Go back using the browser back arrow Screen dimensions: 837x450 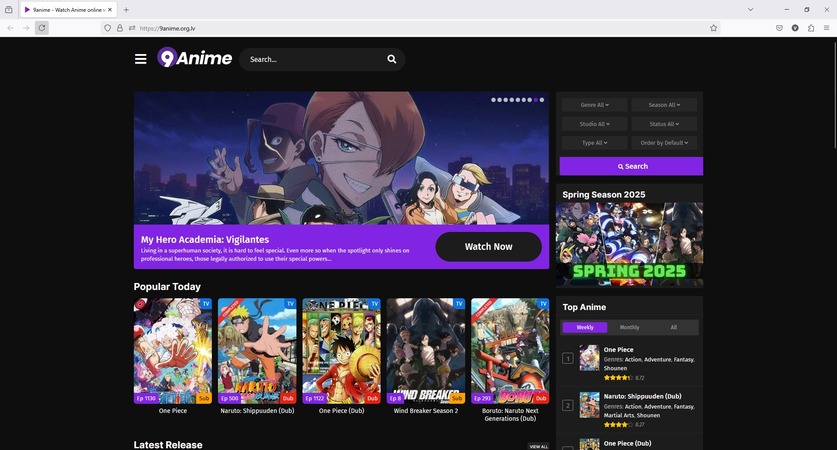coord(11,28)
